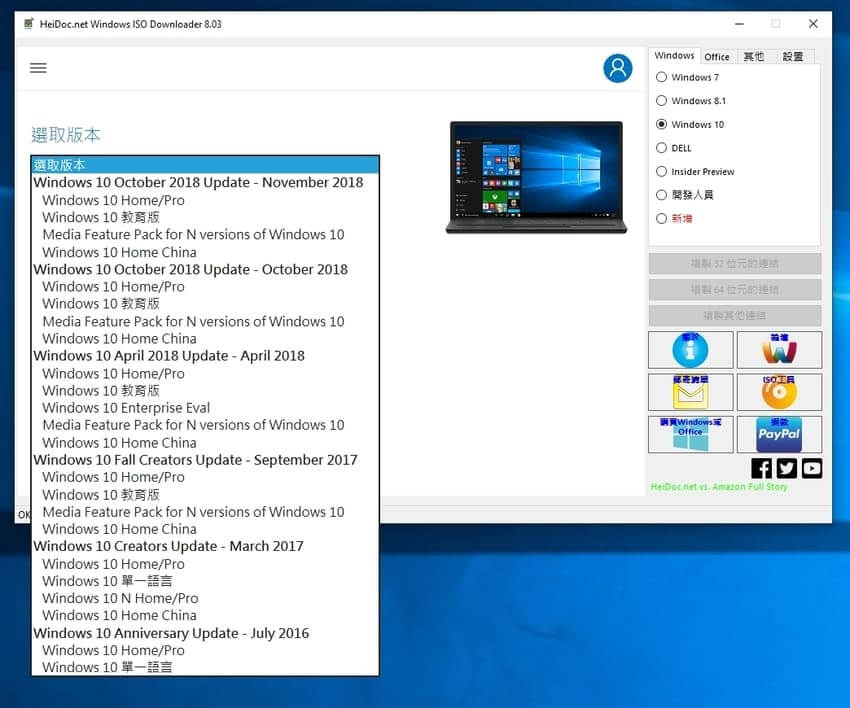Pick Windows 10 Home China under Creators Update March 2017

click(205, 616)
